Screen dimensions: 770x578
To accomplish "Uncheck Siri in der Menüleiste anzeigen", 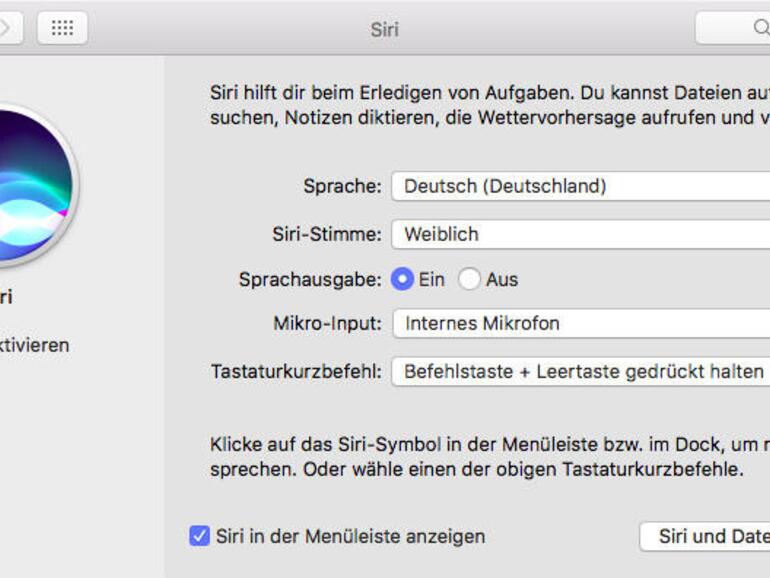I will tap(200, 536).
